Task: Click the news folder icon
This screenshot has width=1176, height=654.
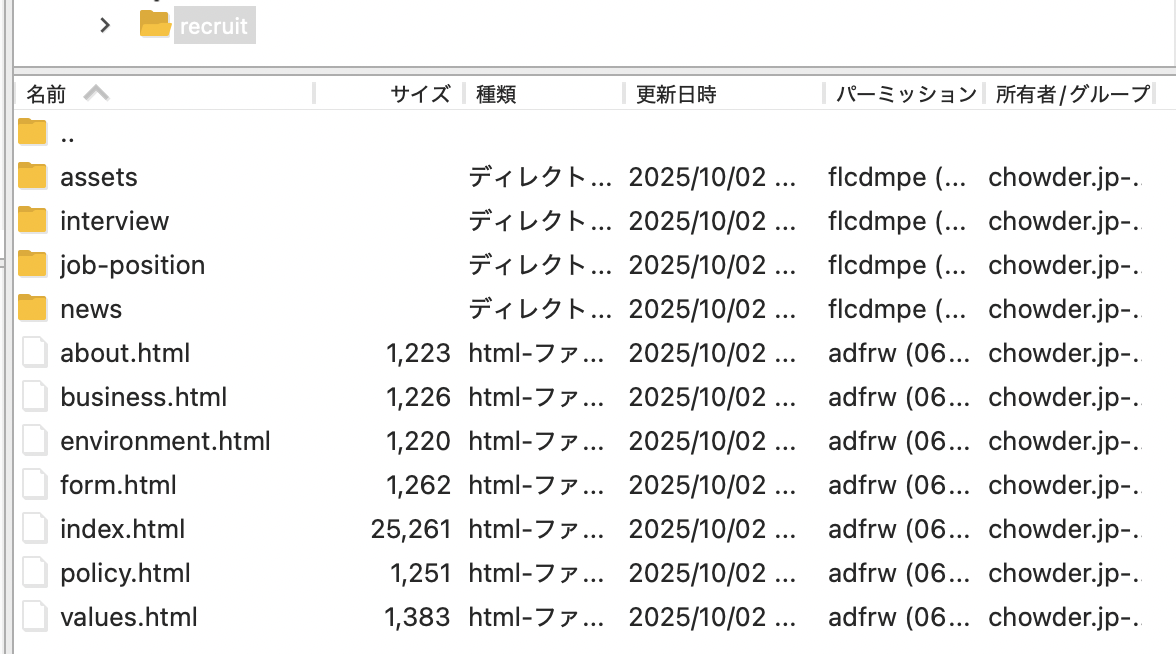Action: click(x=33, y=309)
